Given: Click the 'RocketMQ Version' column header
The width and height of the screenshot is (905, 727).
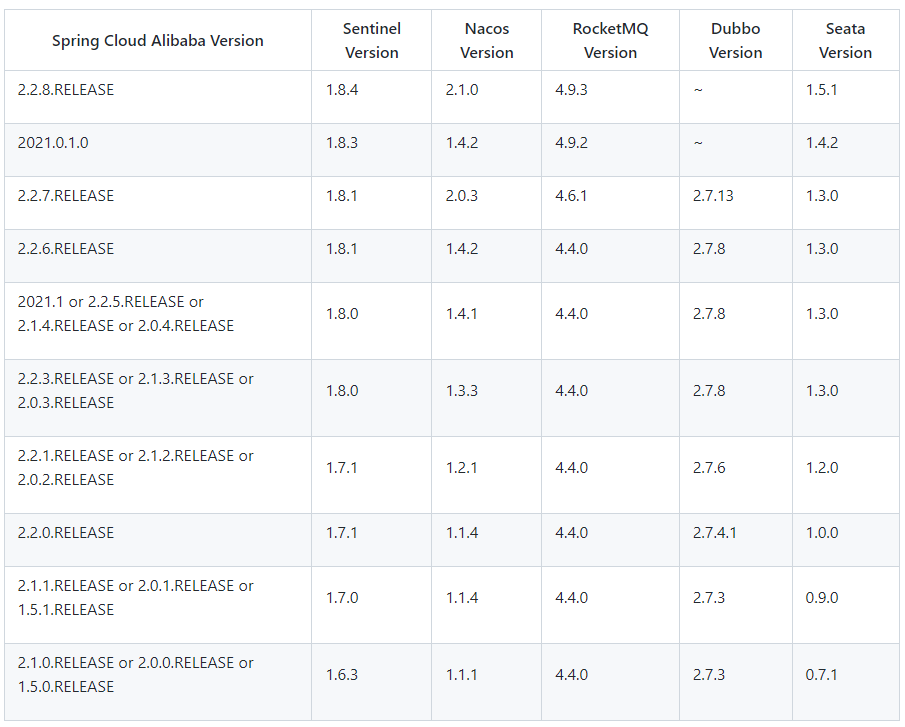Looking at the screenshot, I should 610,40.
